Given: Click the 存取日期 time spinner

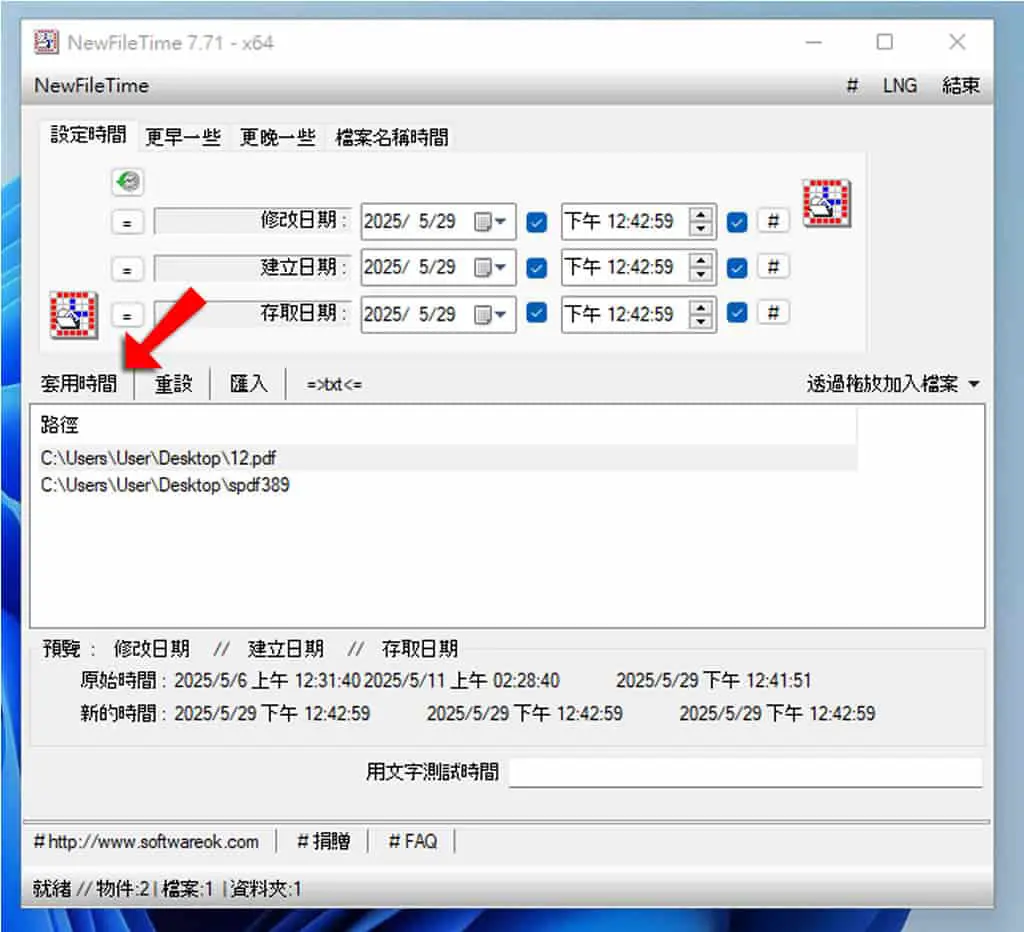Looking at the screenshot, I should [700, 314].
